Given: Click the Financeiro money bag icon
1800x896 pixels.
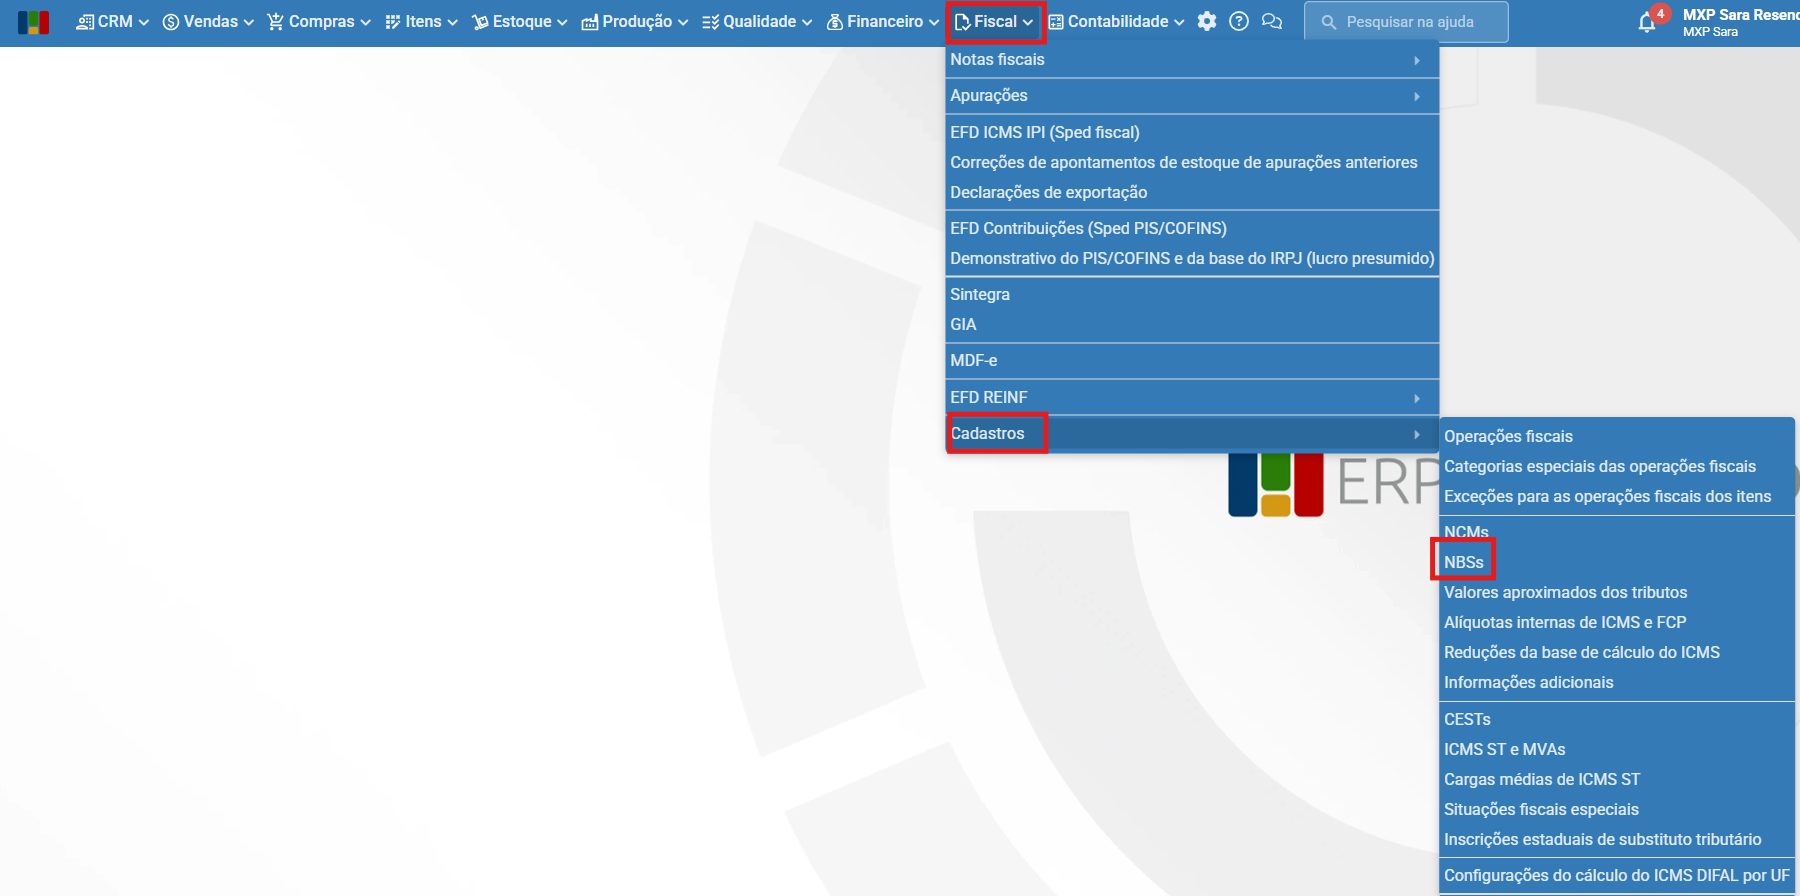Looking at the screenshot, I should (835, 22).
